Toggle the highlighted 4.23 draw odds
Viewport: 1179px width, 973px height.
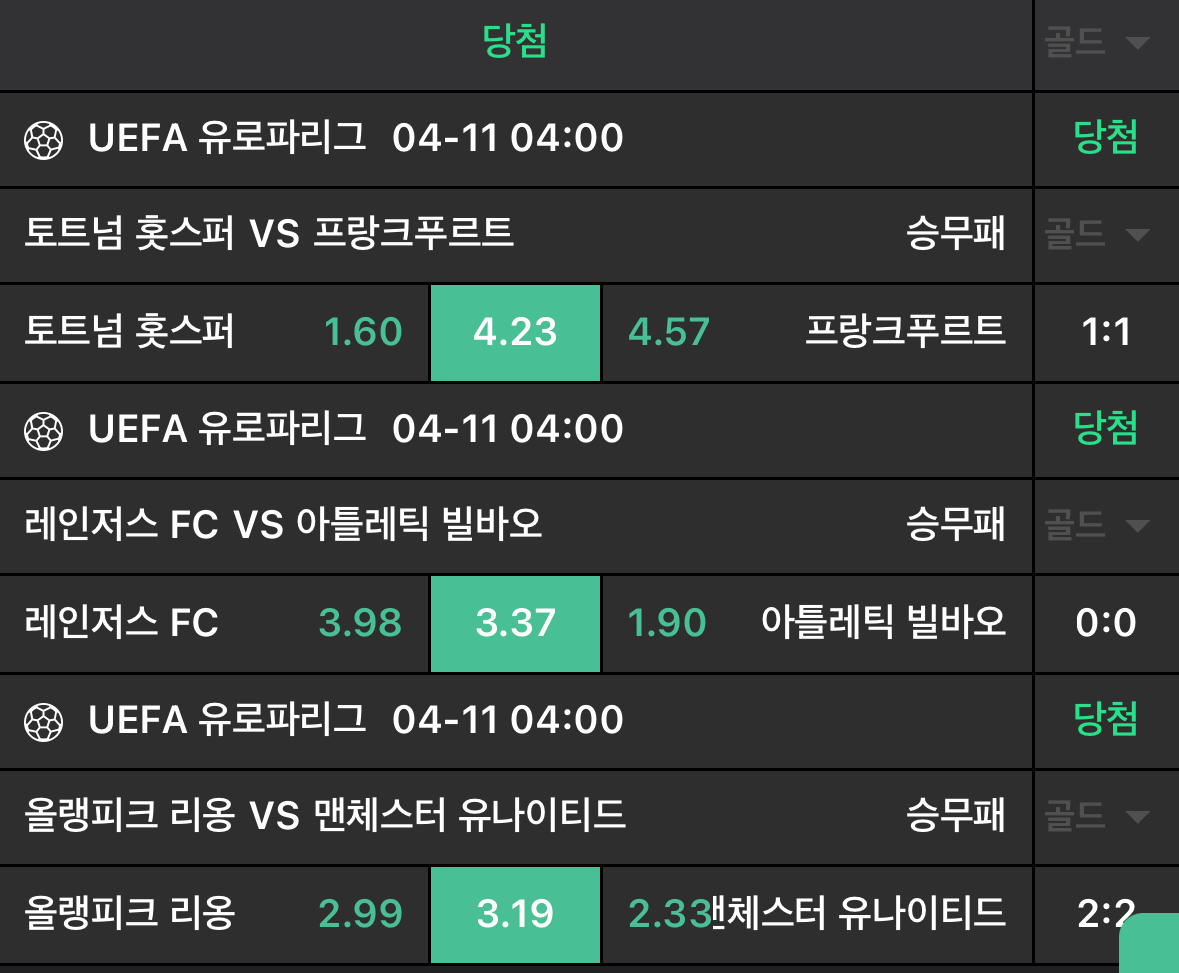[515, 333]
